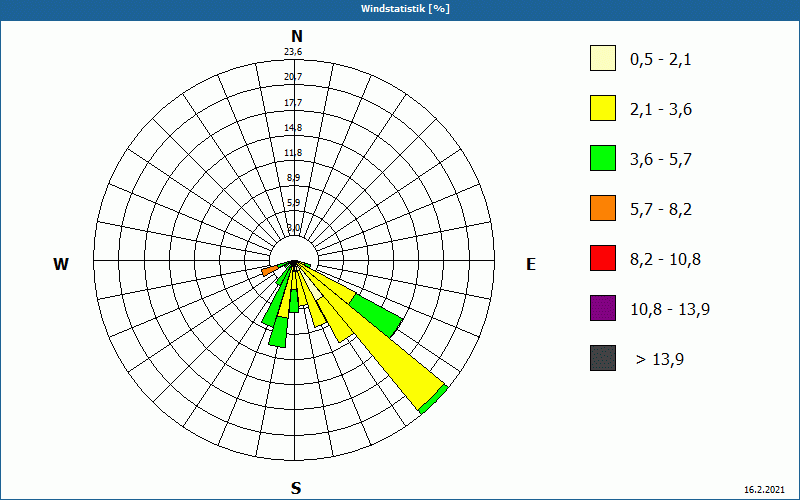Click the 17,7 ring scale value
The width and height of the screenshot is (800, 500).
click(293, 103)
